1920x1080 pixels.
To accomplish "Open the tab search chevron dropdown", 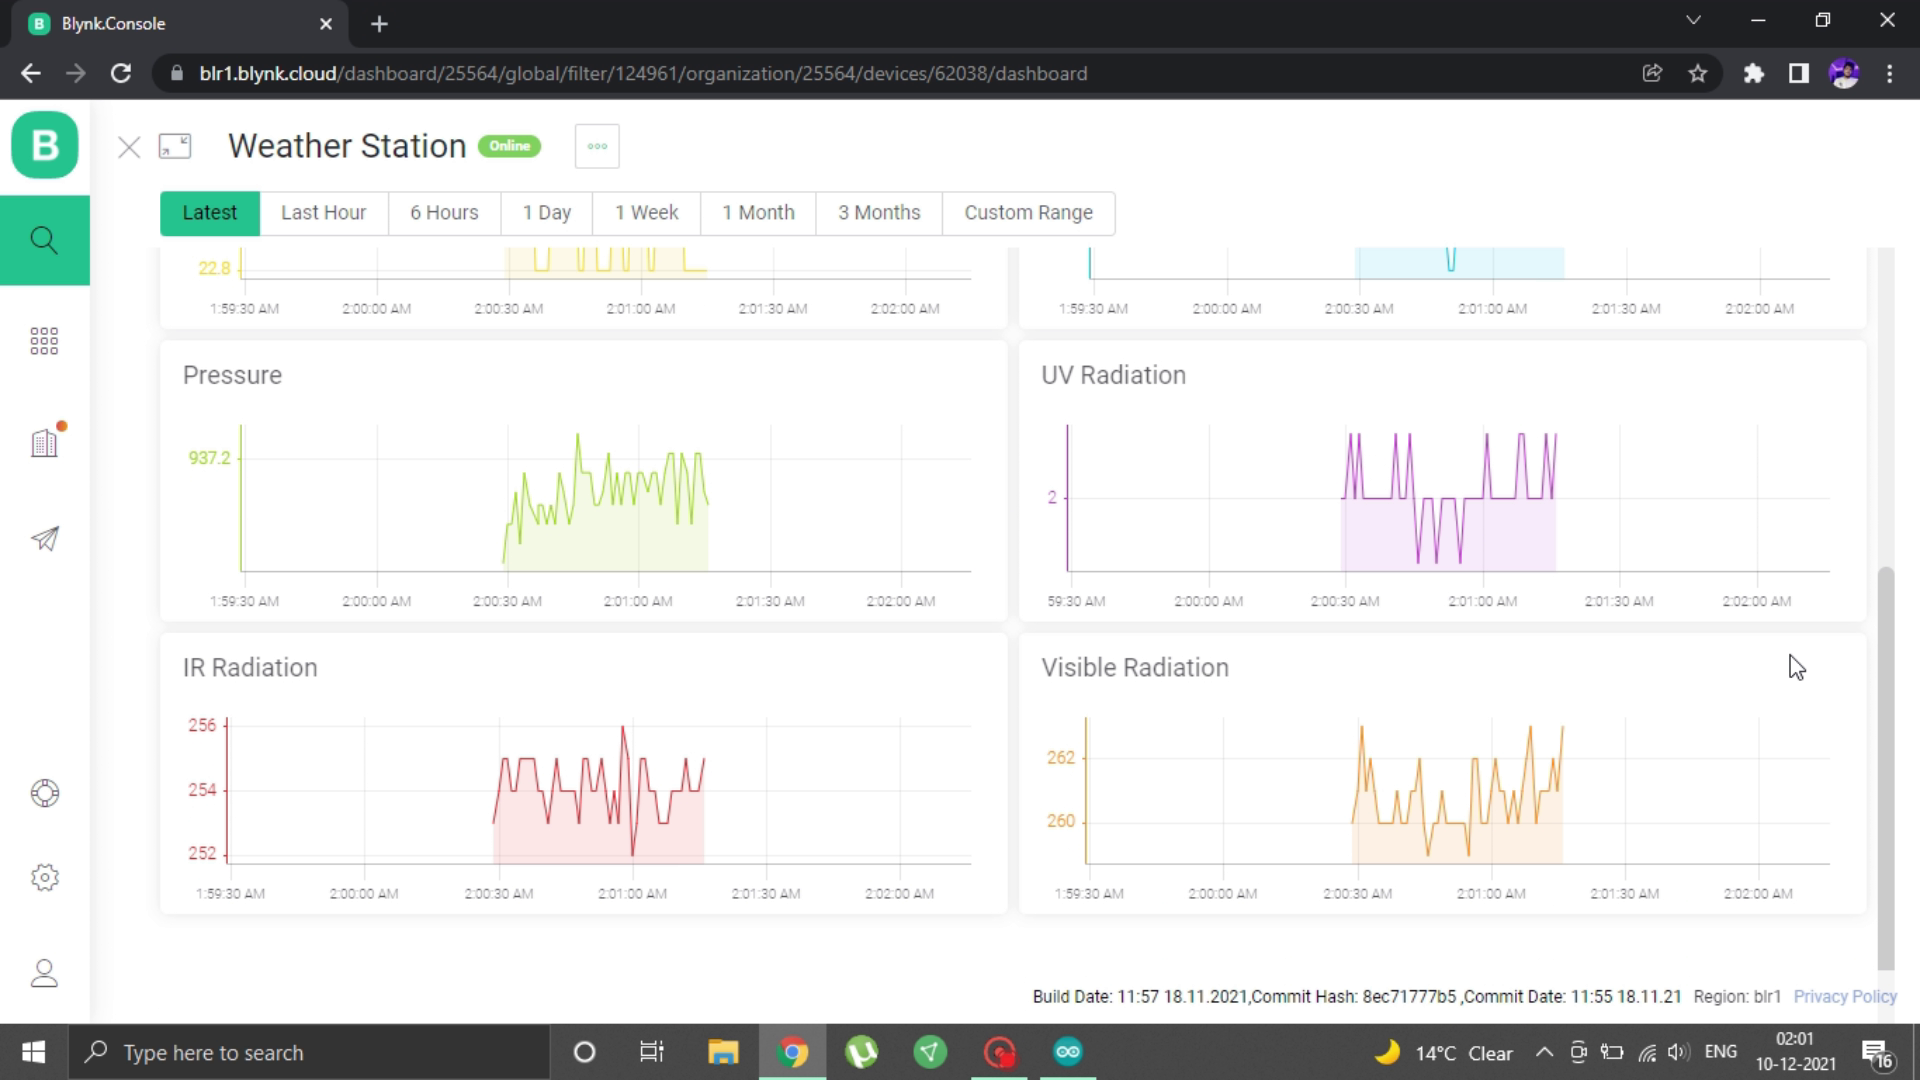I will point(1693,20).
